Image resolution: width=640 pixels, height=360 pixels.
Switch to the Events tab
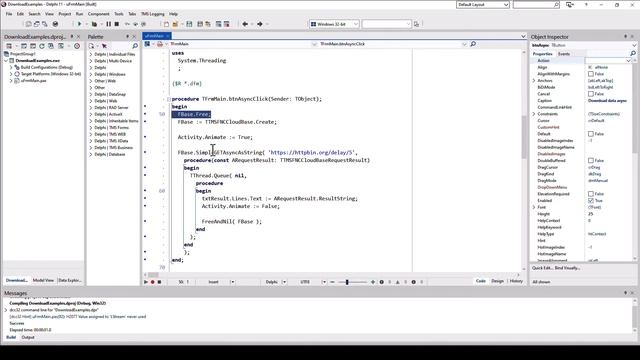(564, 54)
